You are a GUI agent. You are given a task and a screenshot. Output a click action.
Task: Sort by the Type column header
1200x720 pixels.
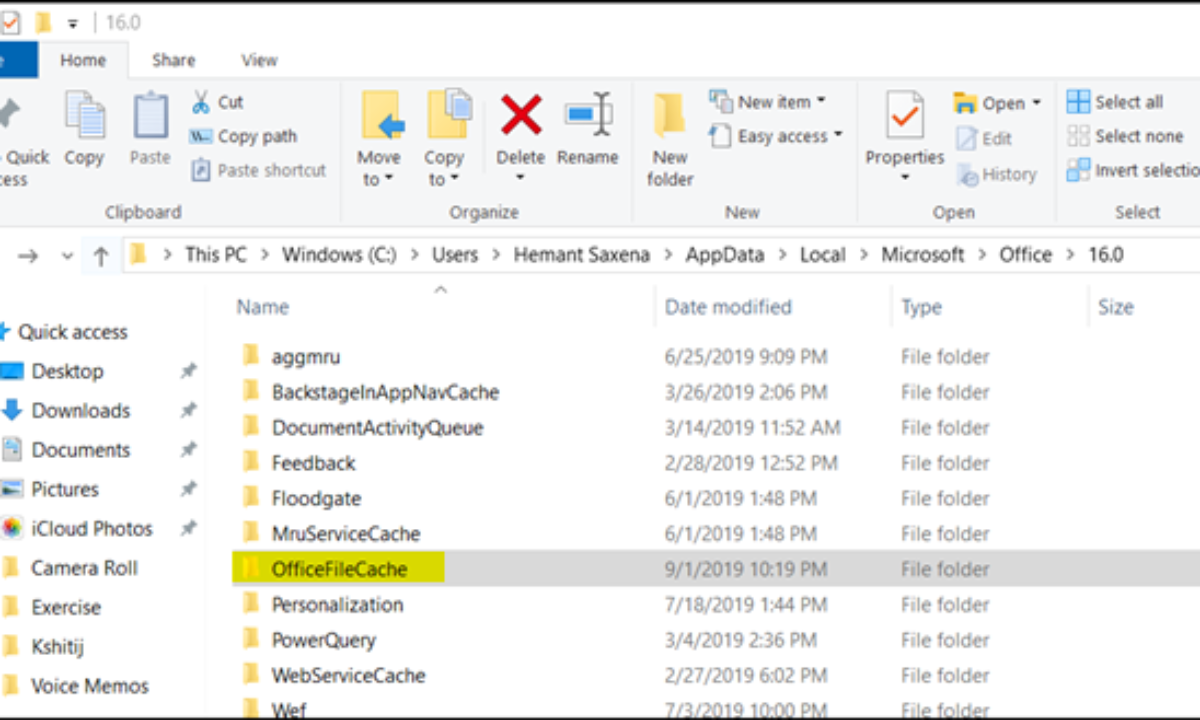(921, 307)
